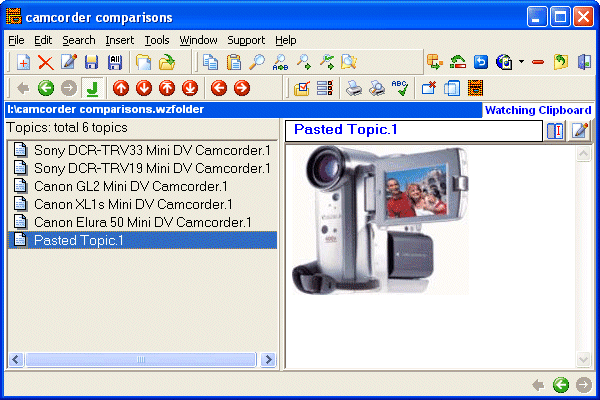This screenshot has height=400, width=600.
Task: Open the Tools menu
Action: pos(157,40)
